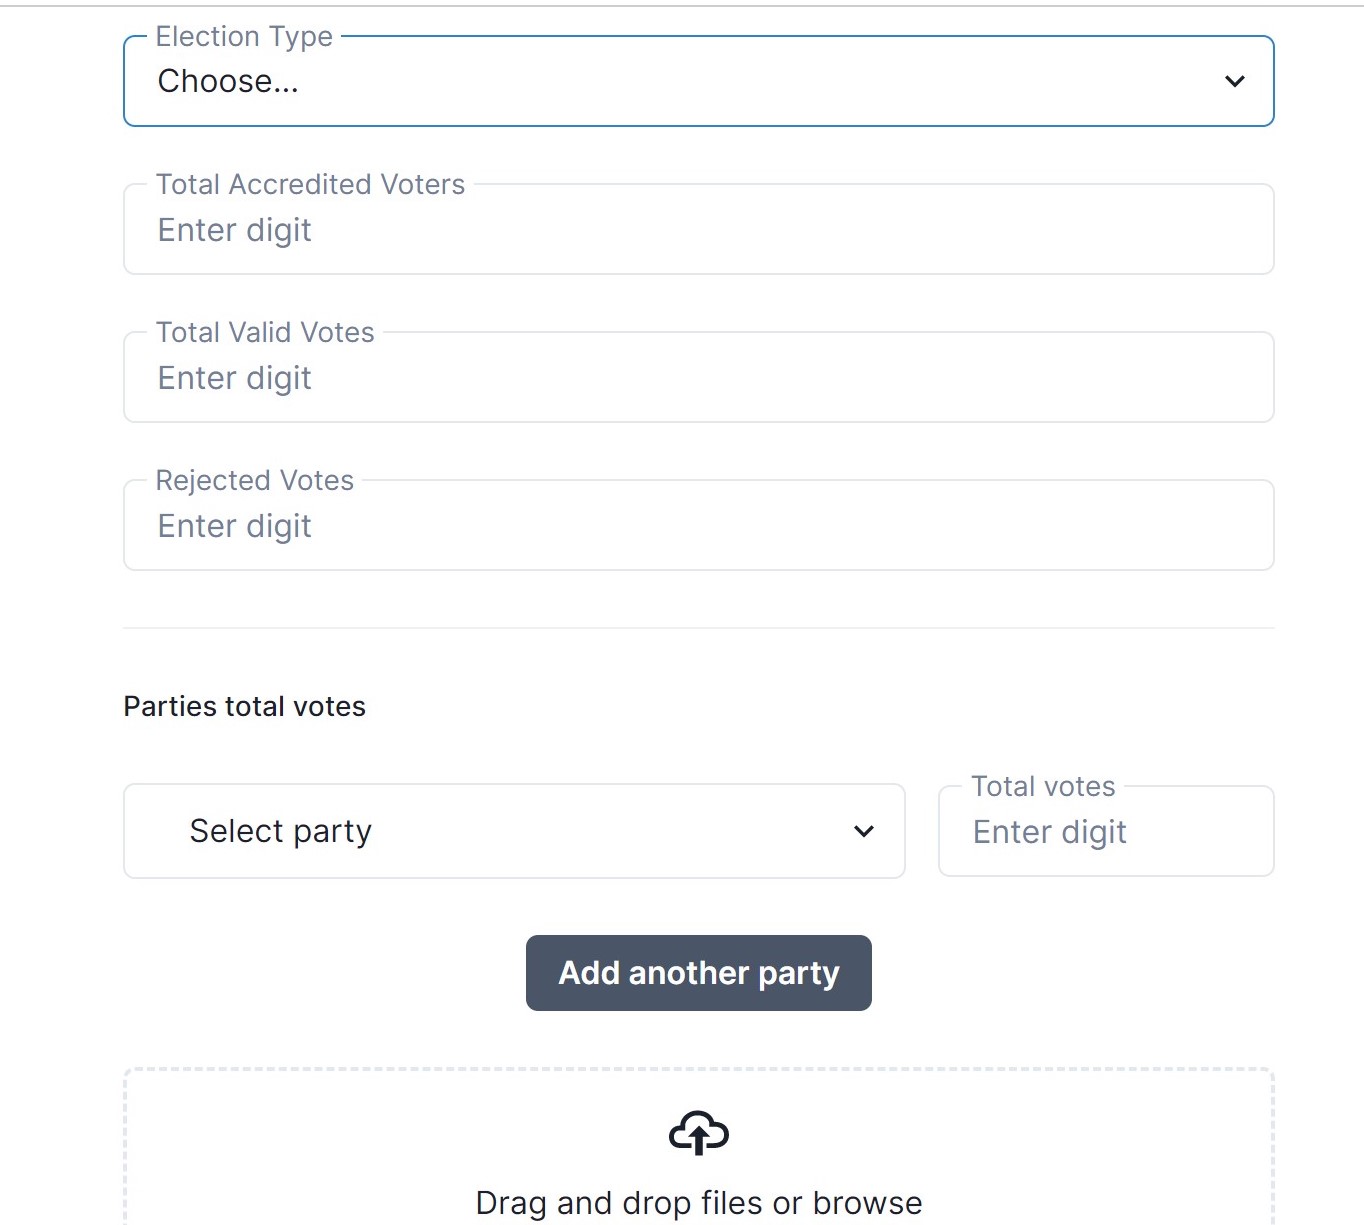Click the Select party placeholder text
Viewport: 1364px width, 1225px height.
click(280, 831)
